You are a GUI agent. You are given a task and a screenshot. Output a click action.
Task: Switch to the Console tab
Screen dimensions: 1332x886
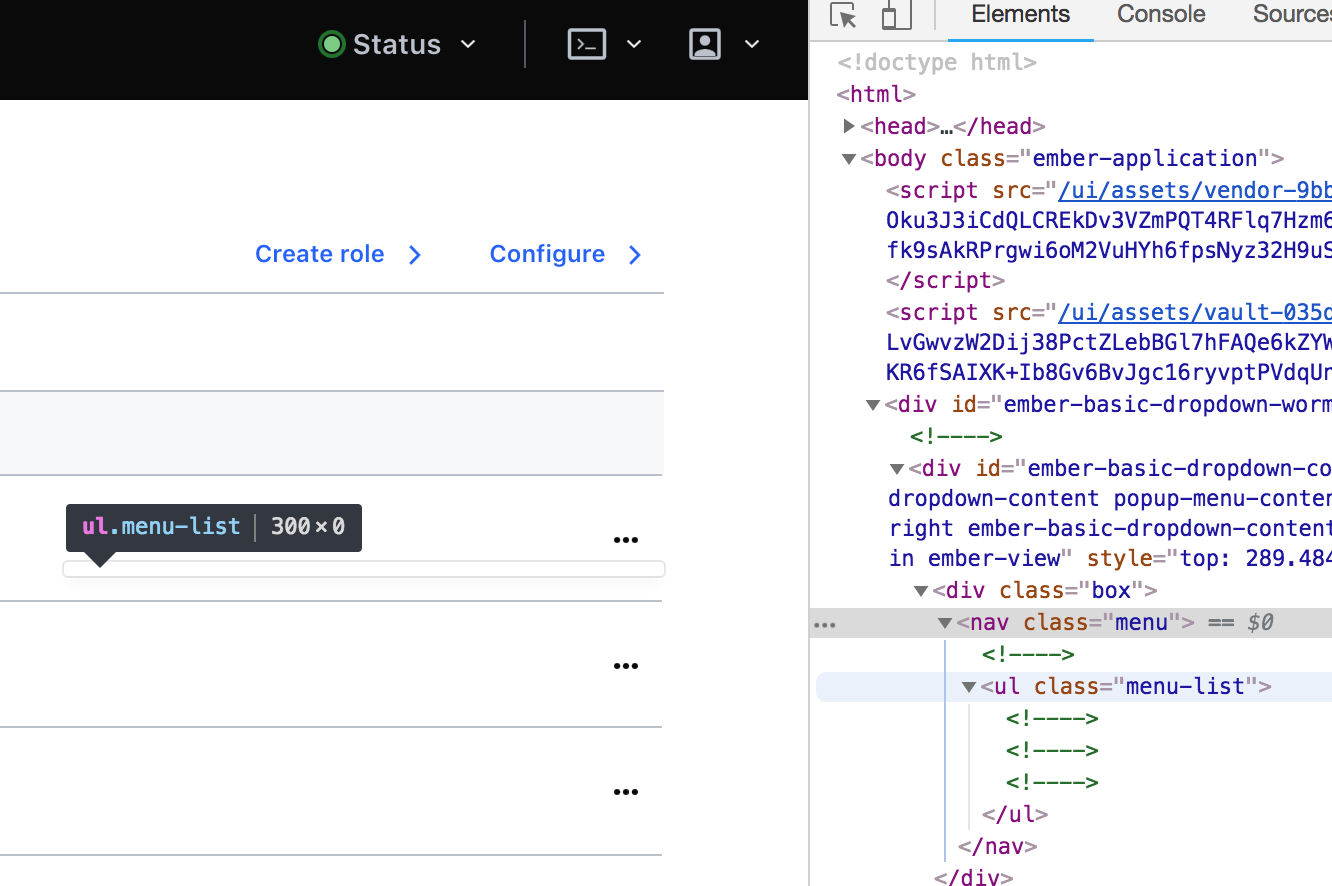pyautogui.click(x=1161, y=15)
